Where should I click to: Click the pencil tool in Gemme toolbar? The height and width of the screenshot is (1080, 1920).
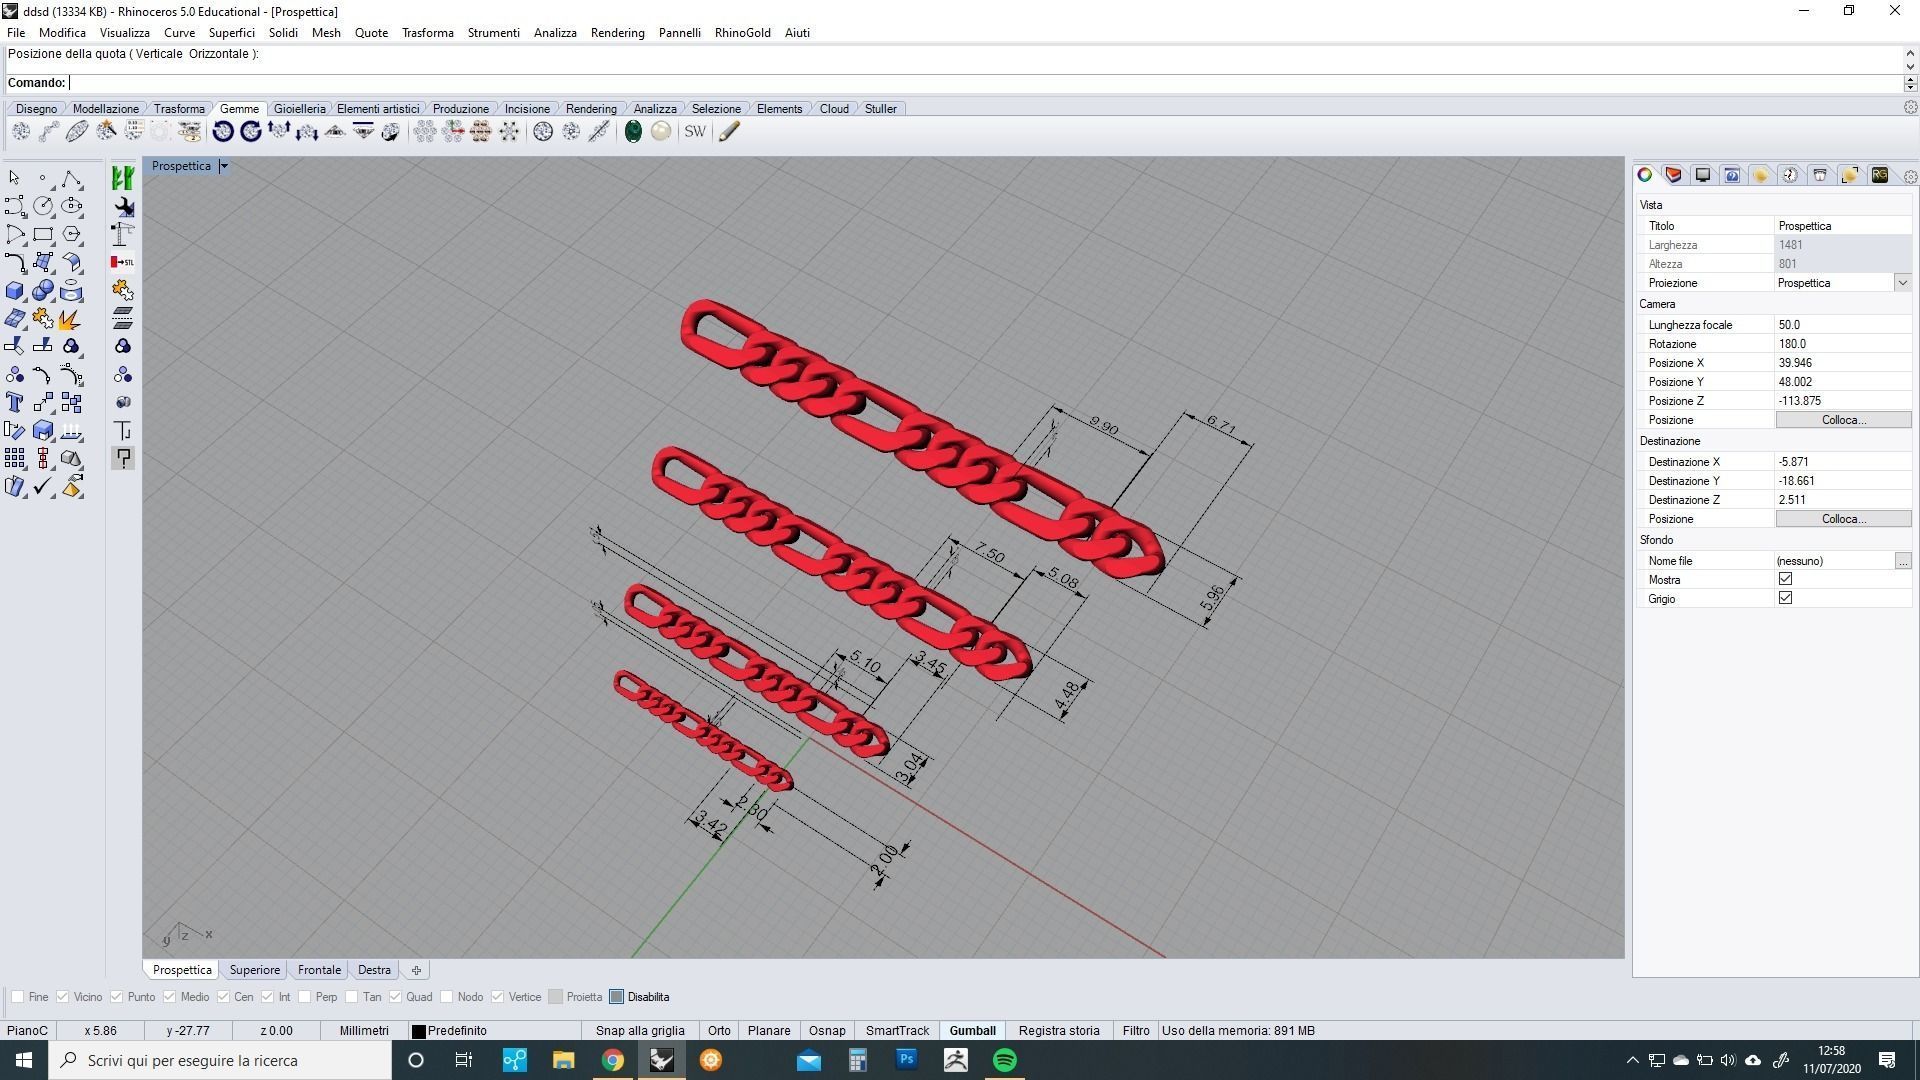(729, 131)
